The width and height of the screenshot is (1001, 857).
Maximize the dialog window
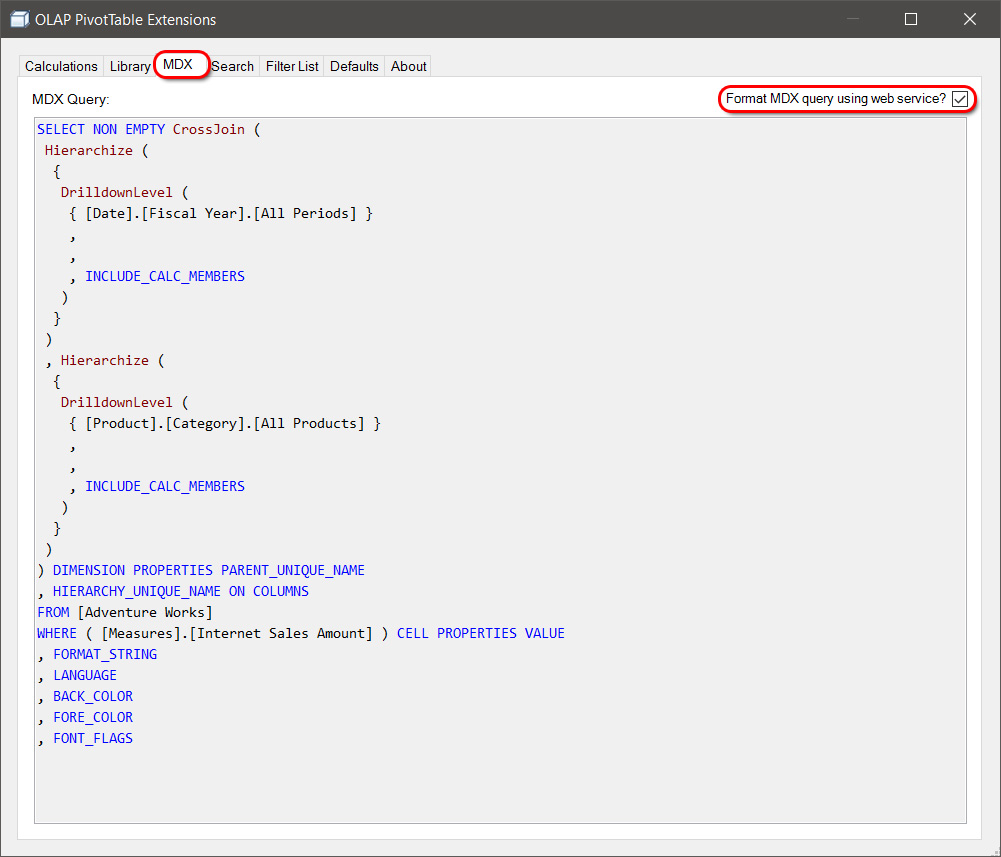pos(910,19)
